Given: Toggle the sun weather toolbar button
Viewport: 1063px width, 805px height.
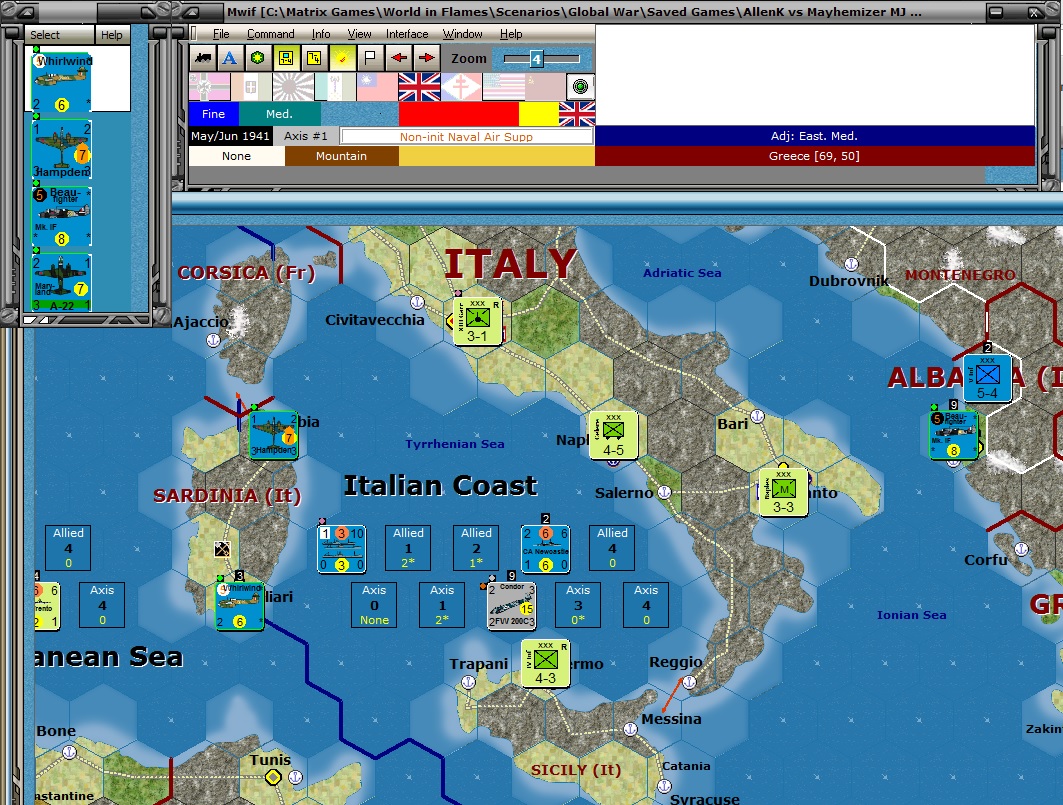Looking at the screenshot, I should coord(342,58).
